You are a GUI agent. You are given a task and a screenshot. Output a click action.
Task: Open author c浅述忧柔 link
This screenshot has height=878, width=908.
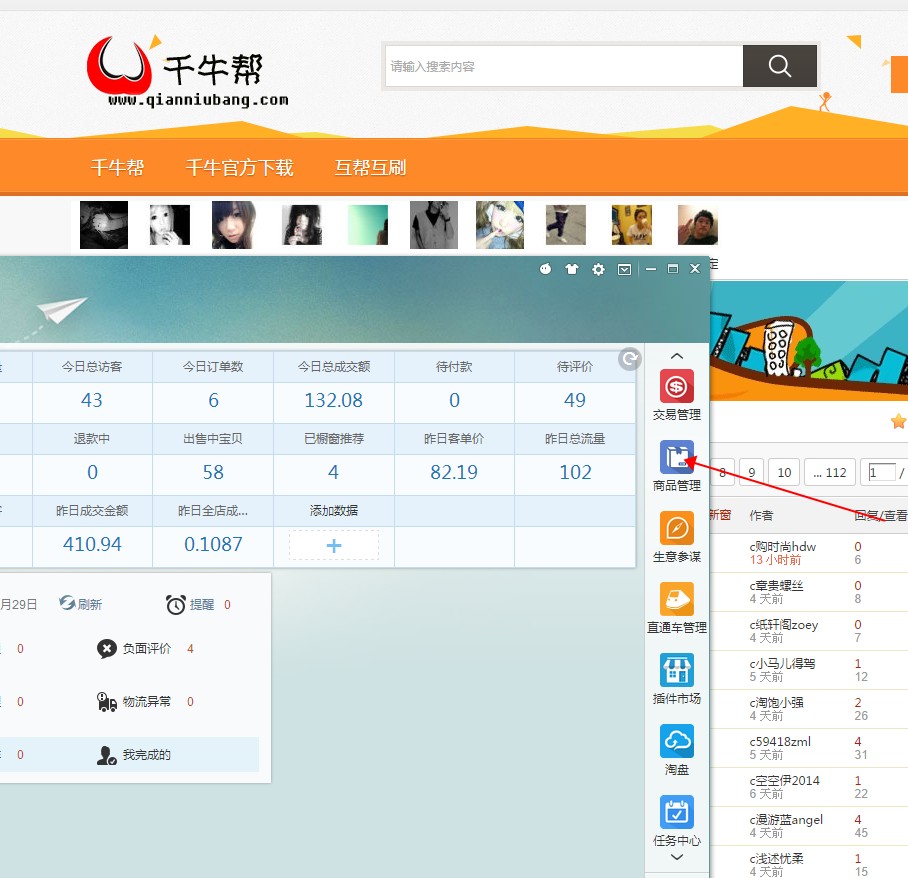tap(777, 858)
